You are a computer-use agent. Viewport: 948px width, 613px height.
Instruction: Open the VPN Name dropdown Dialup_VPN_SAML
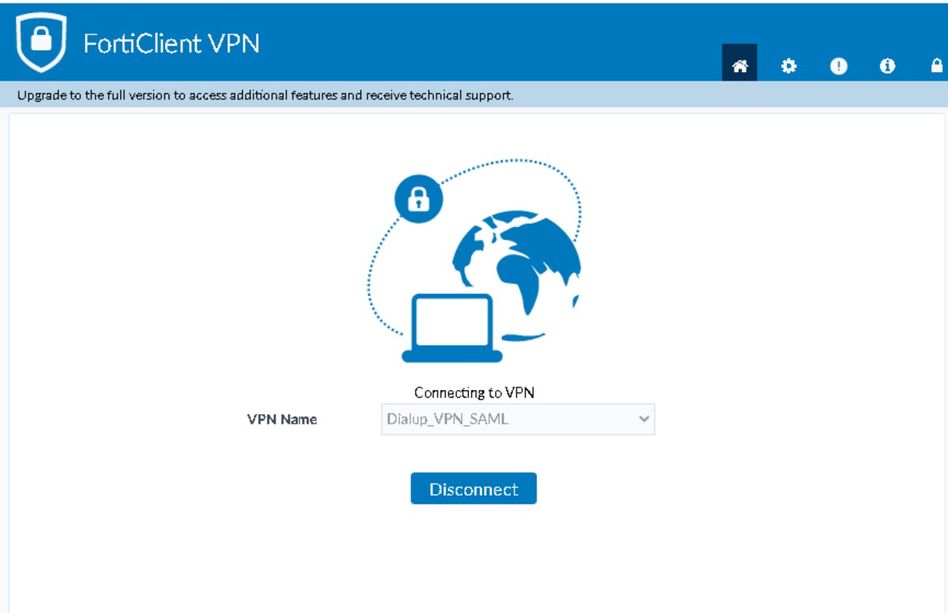(x=518, y=419)
